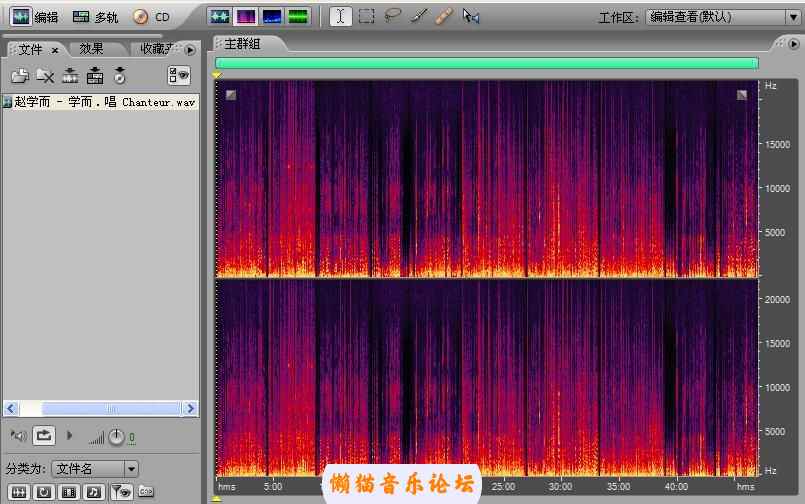The height and width of the screenshot is (504, 805).
Task: Click the top-right fade handle in spectrogram
Action: point(742,94)
